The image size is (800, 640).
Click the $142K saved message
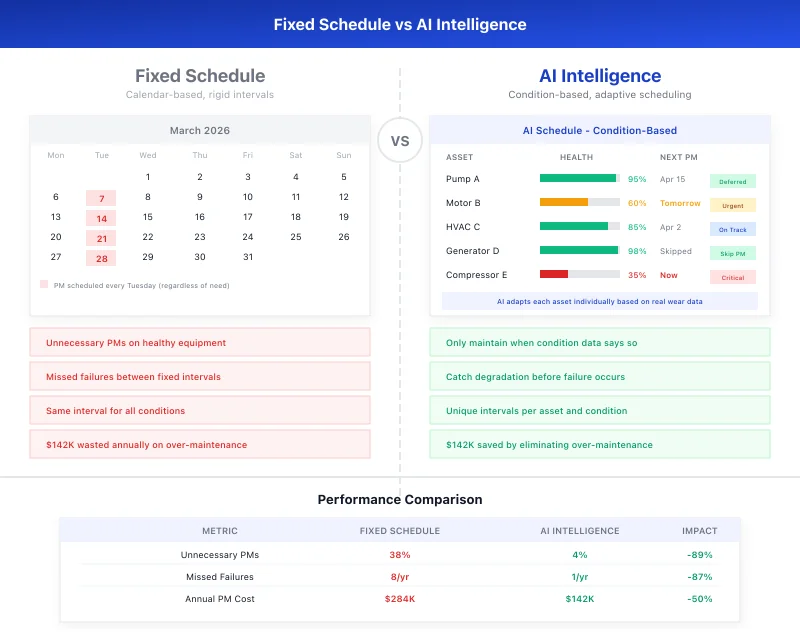point(600,444)
